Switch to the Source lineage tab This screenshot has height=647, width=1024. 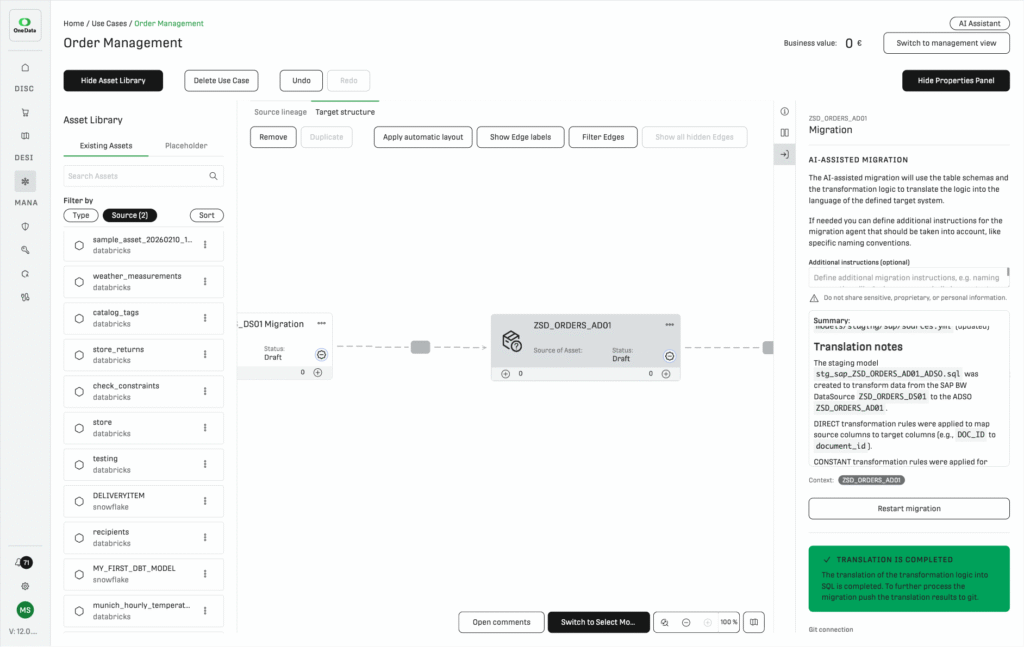point(280,112)
